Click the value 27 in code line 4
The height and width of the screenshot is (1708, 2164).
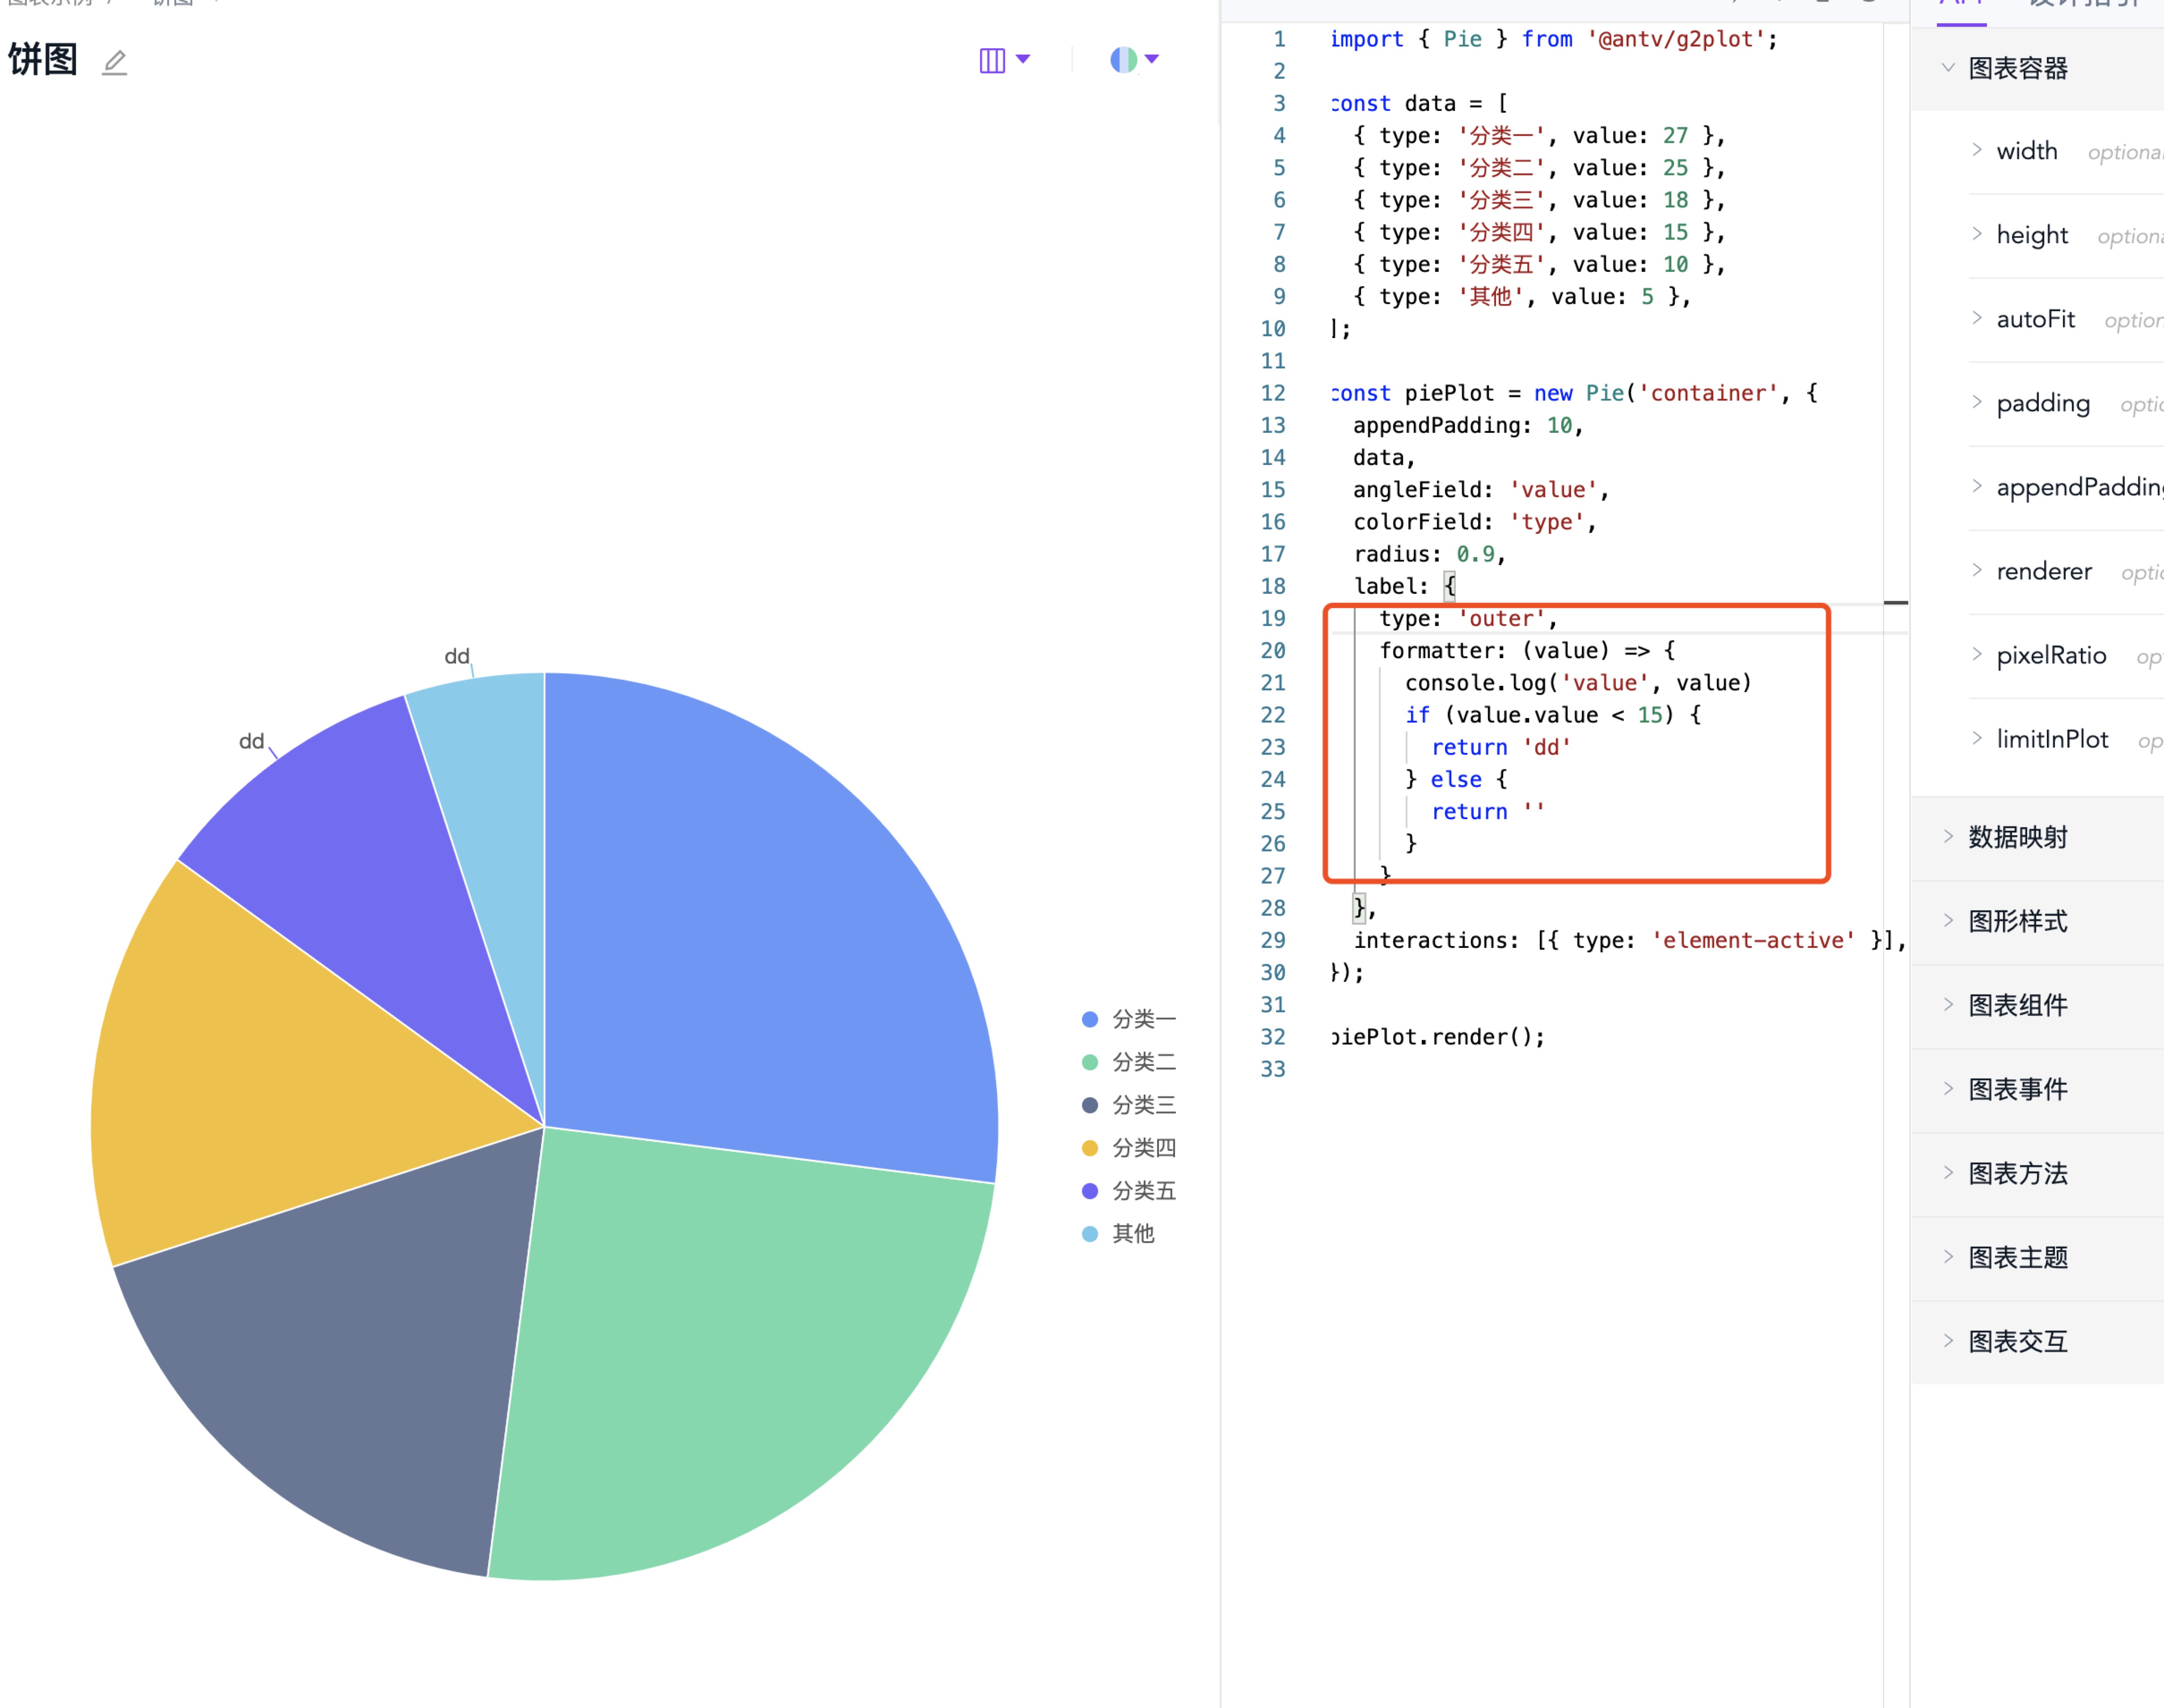point(1676,135)
